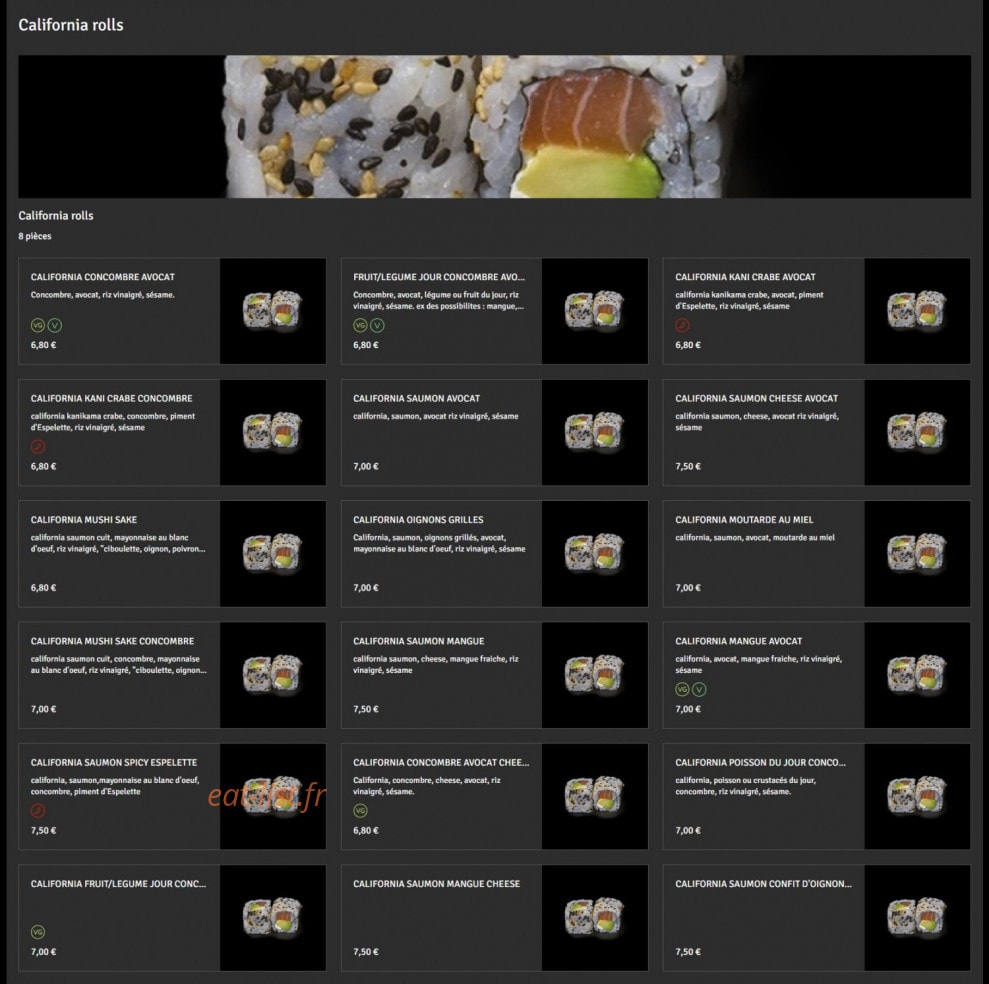The width and height of the screenshot is (989, 984).
Task: Open the California Mushi Sake Concombre thumbnail
Action: 272,675
